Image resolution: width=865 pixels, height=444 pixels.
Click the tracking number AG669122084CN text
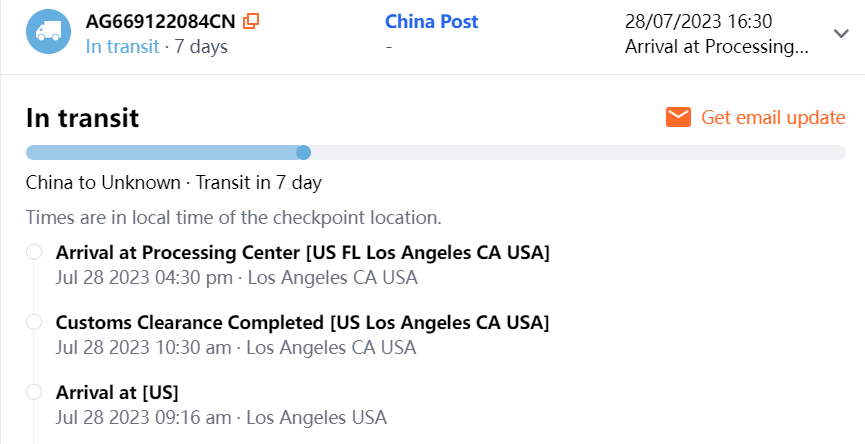(161, 21)
